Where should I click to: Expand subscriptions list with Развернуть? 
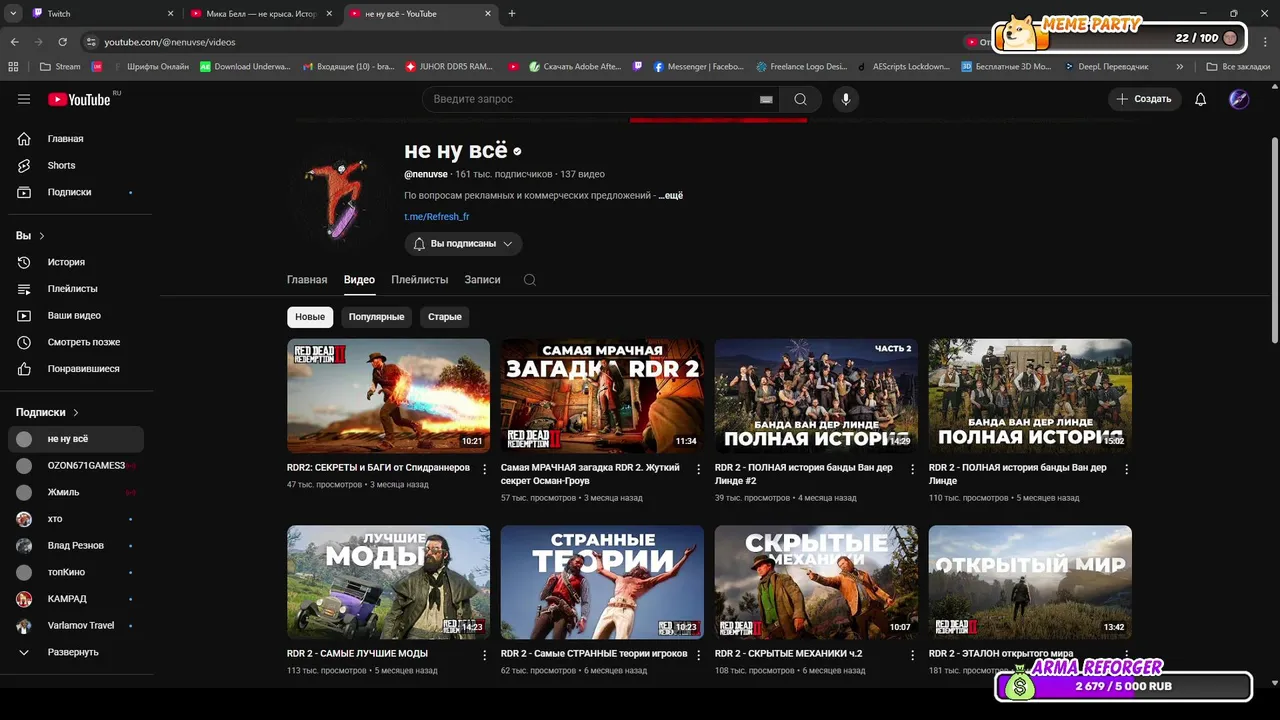[x=76, y=652]
